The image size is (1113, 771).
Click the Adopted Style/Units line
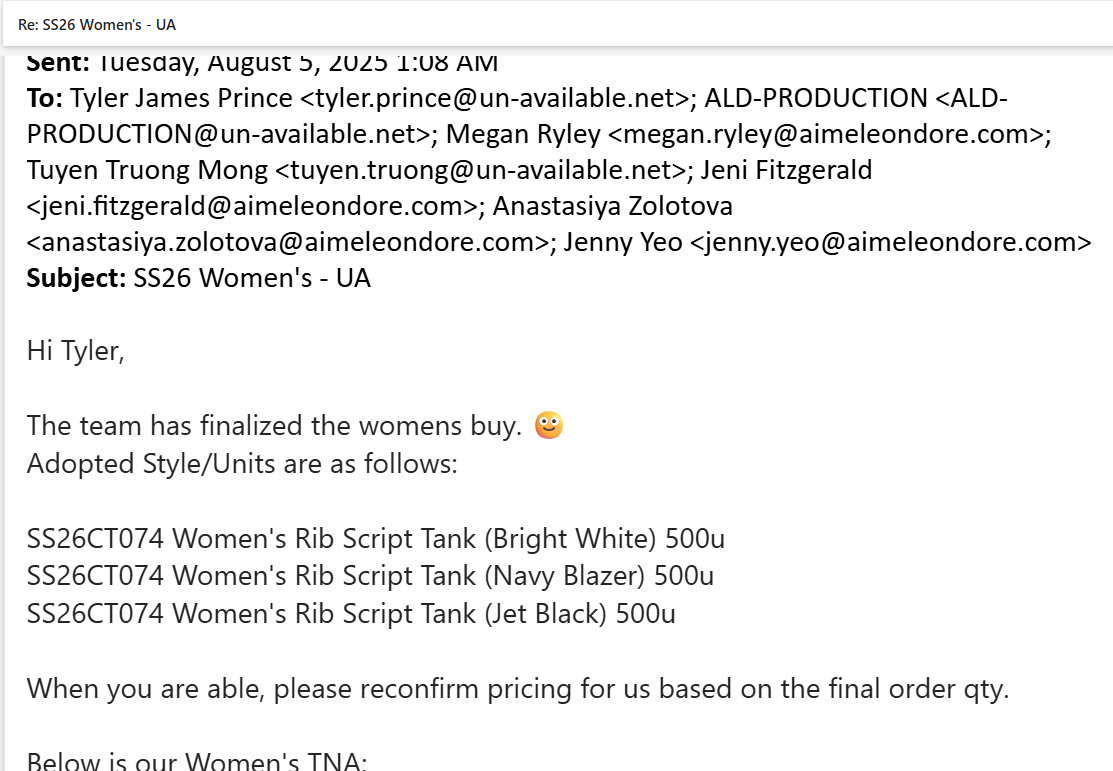[x=242, y=464]
